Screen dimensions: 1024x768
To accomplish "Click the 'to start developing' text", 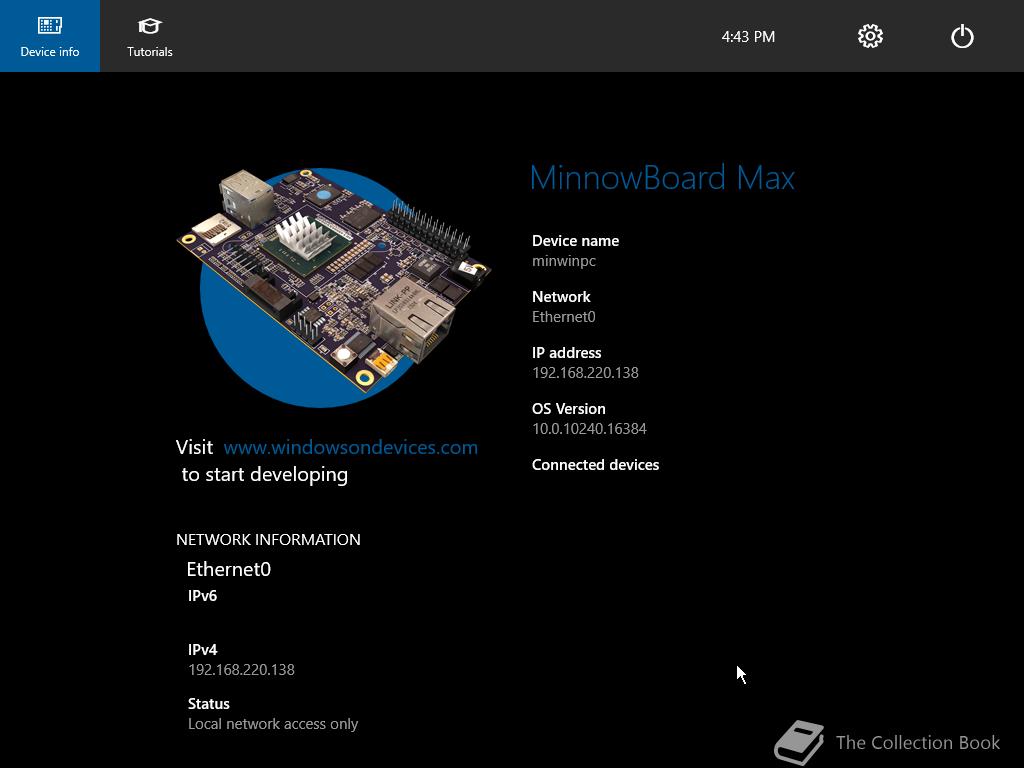I will (264, 475).
